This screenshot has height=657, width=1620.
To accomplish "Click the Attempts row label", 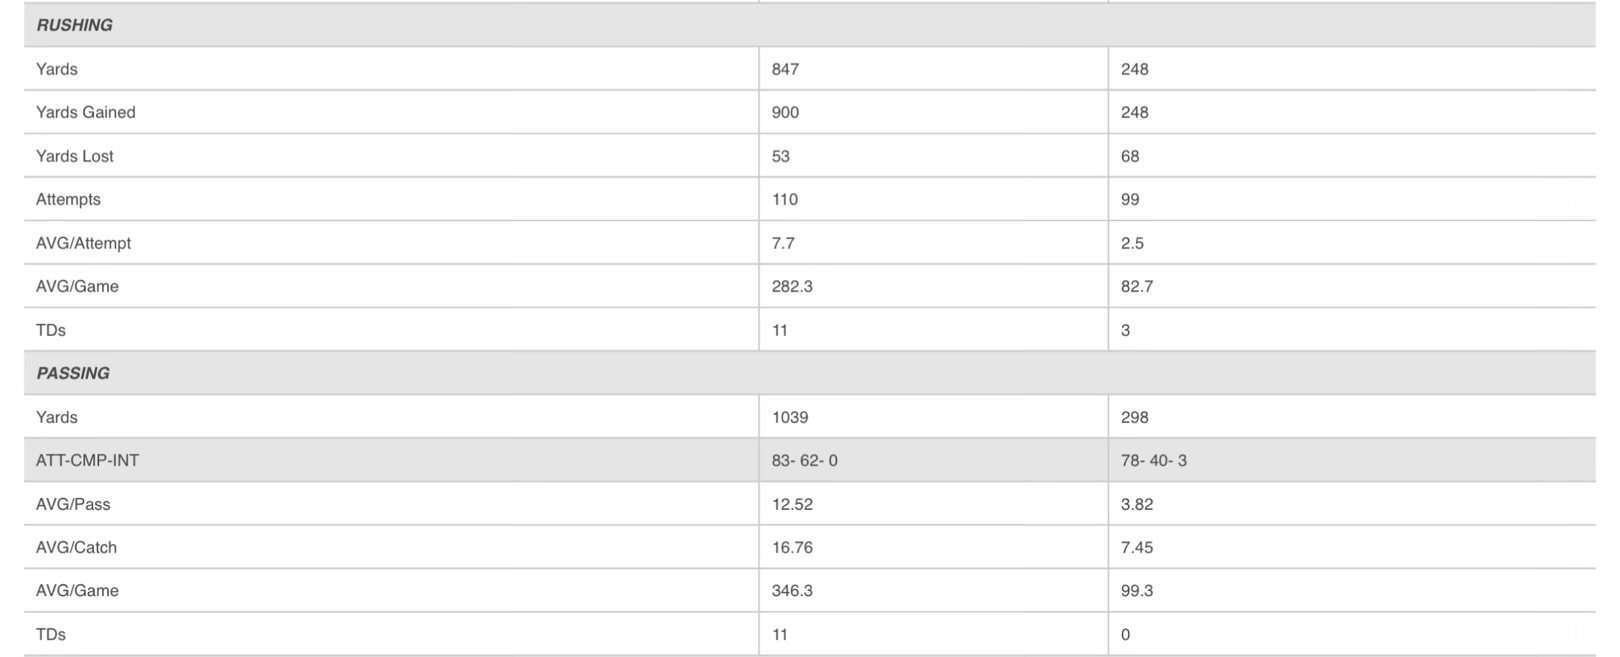I will coord(68,199).
